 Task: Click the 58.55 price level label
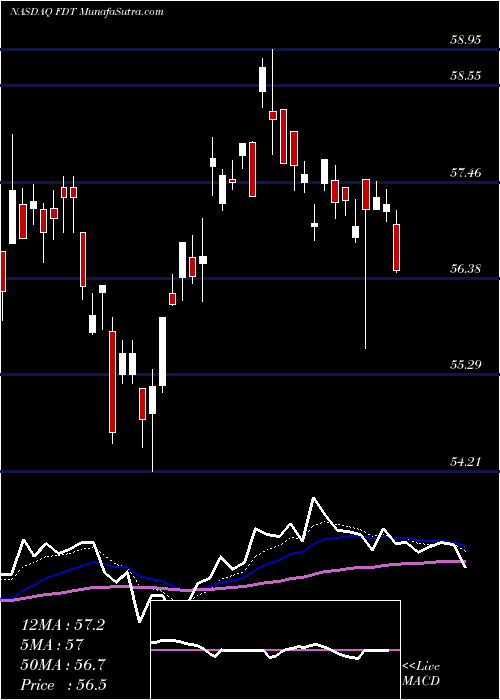click(465, 75)
